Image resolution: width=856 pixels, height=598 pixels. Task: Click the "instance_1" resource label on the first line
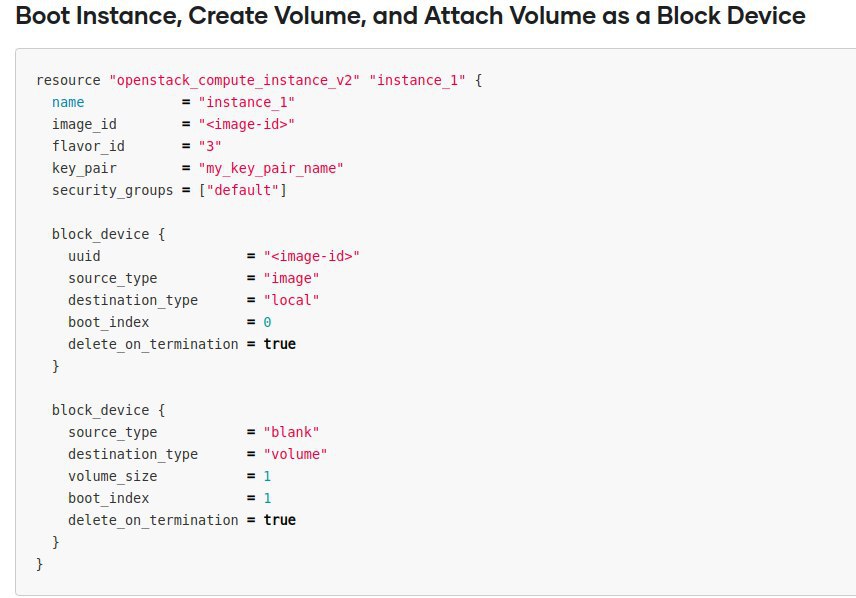click(x=417, y=80)
